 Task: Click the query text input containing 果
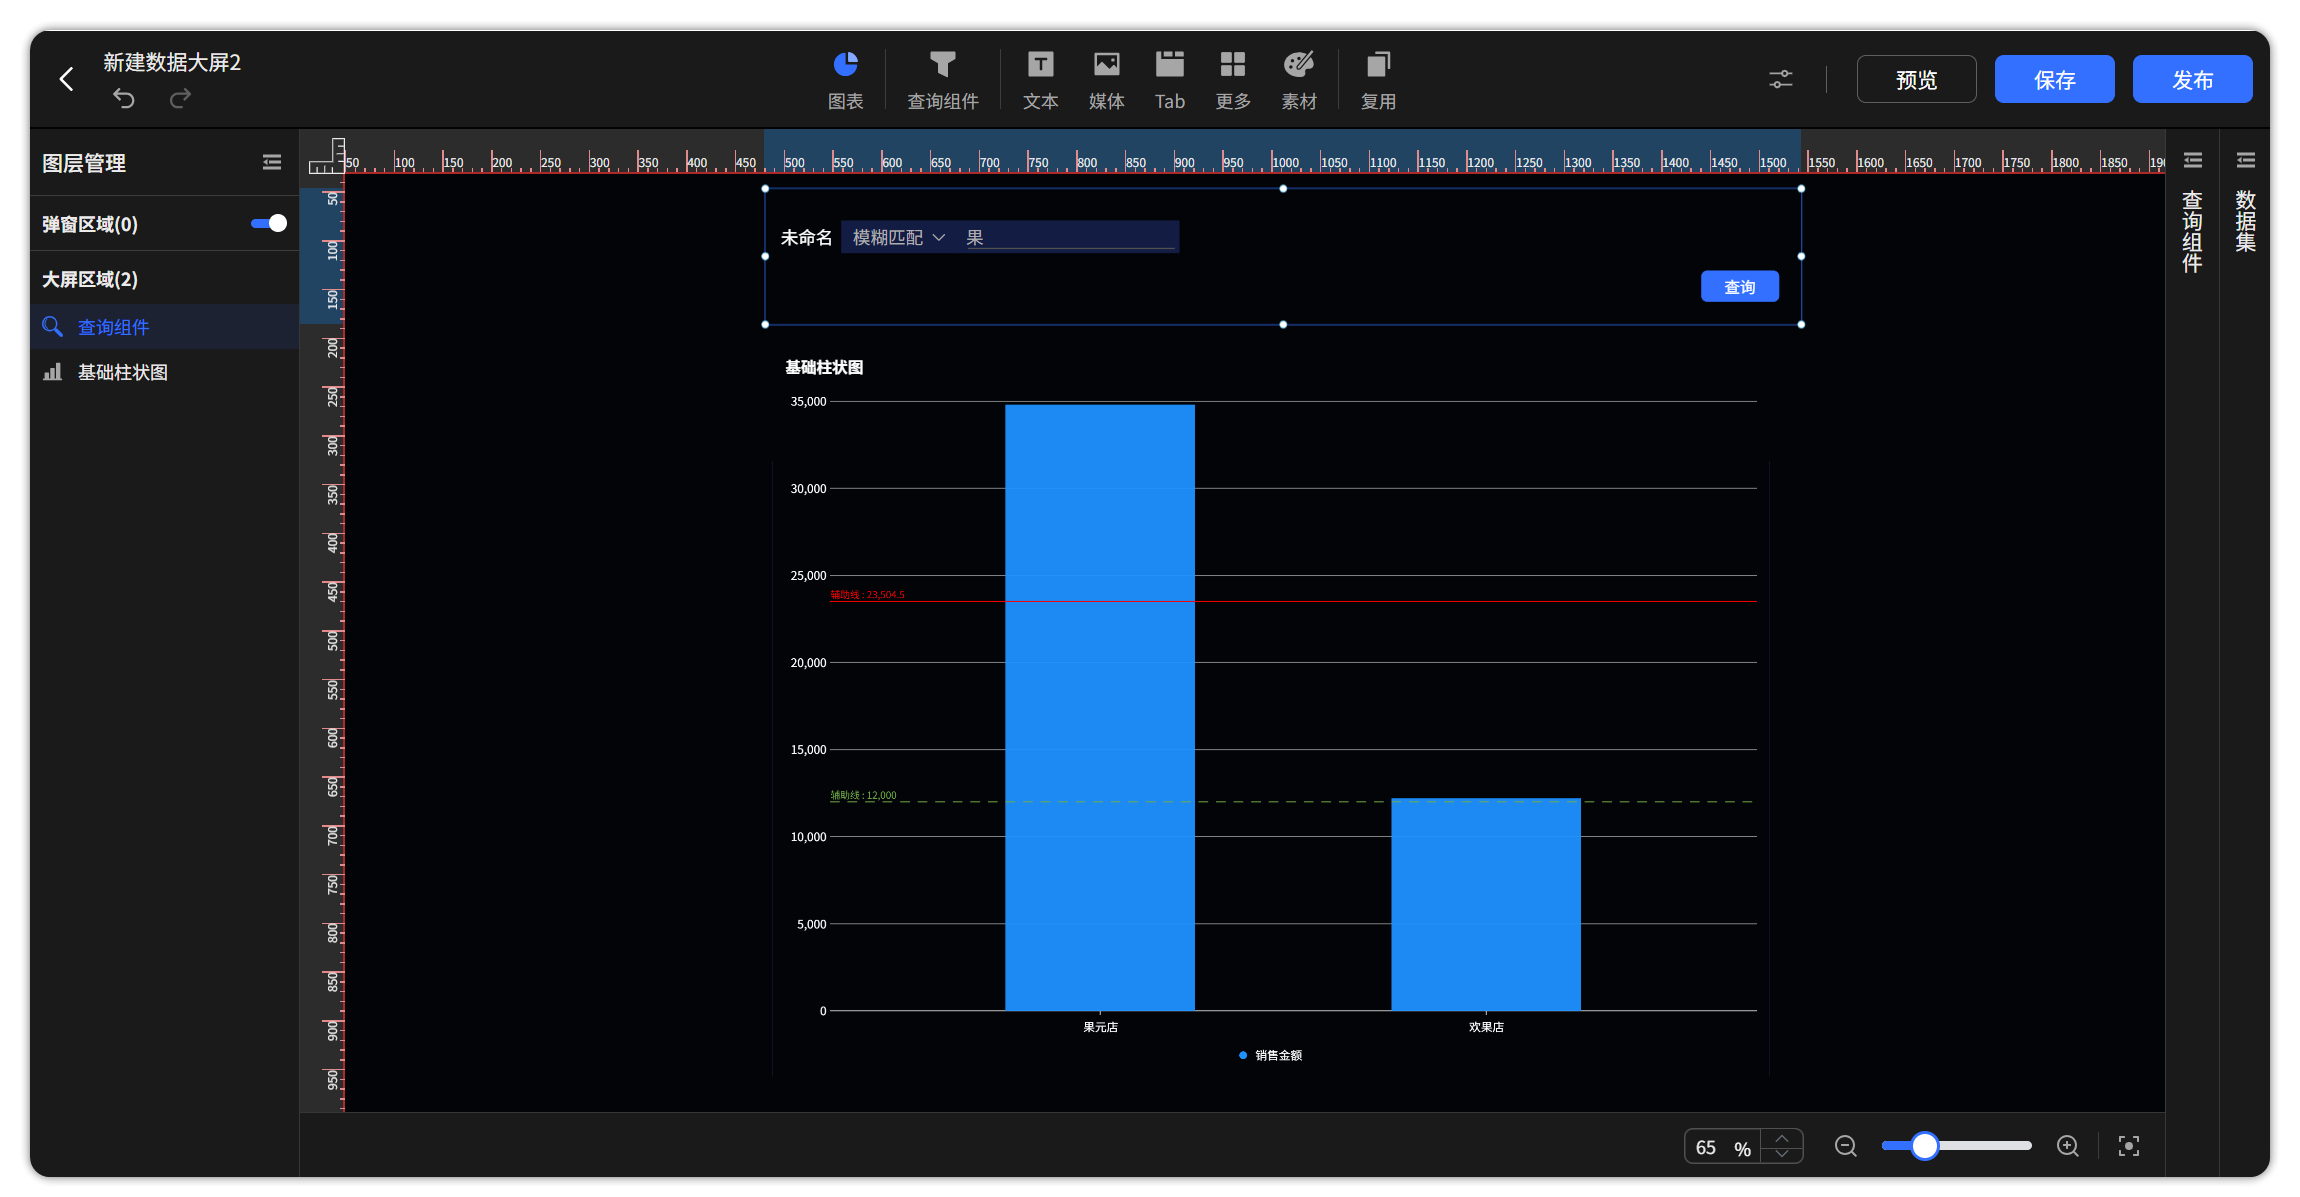click(1068, 237)
